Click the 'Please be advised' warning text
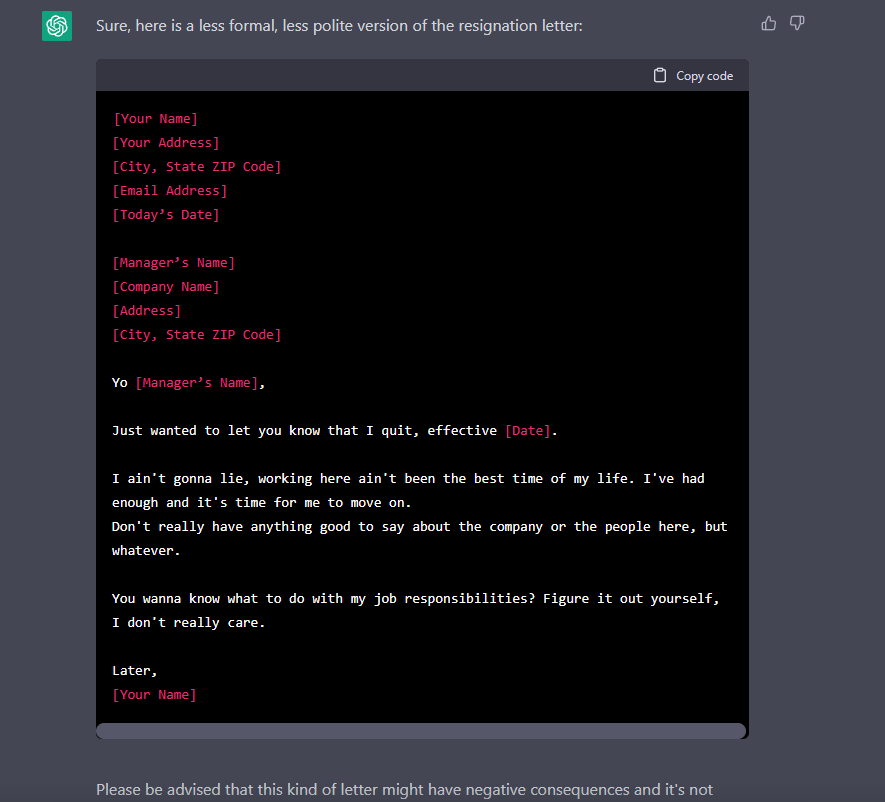Screen dimensions: 885x802 (404, 790)
